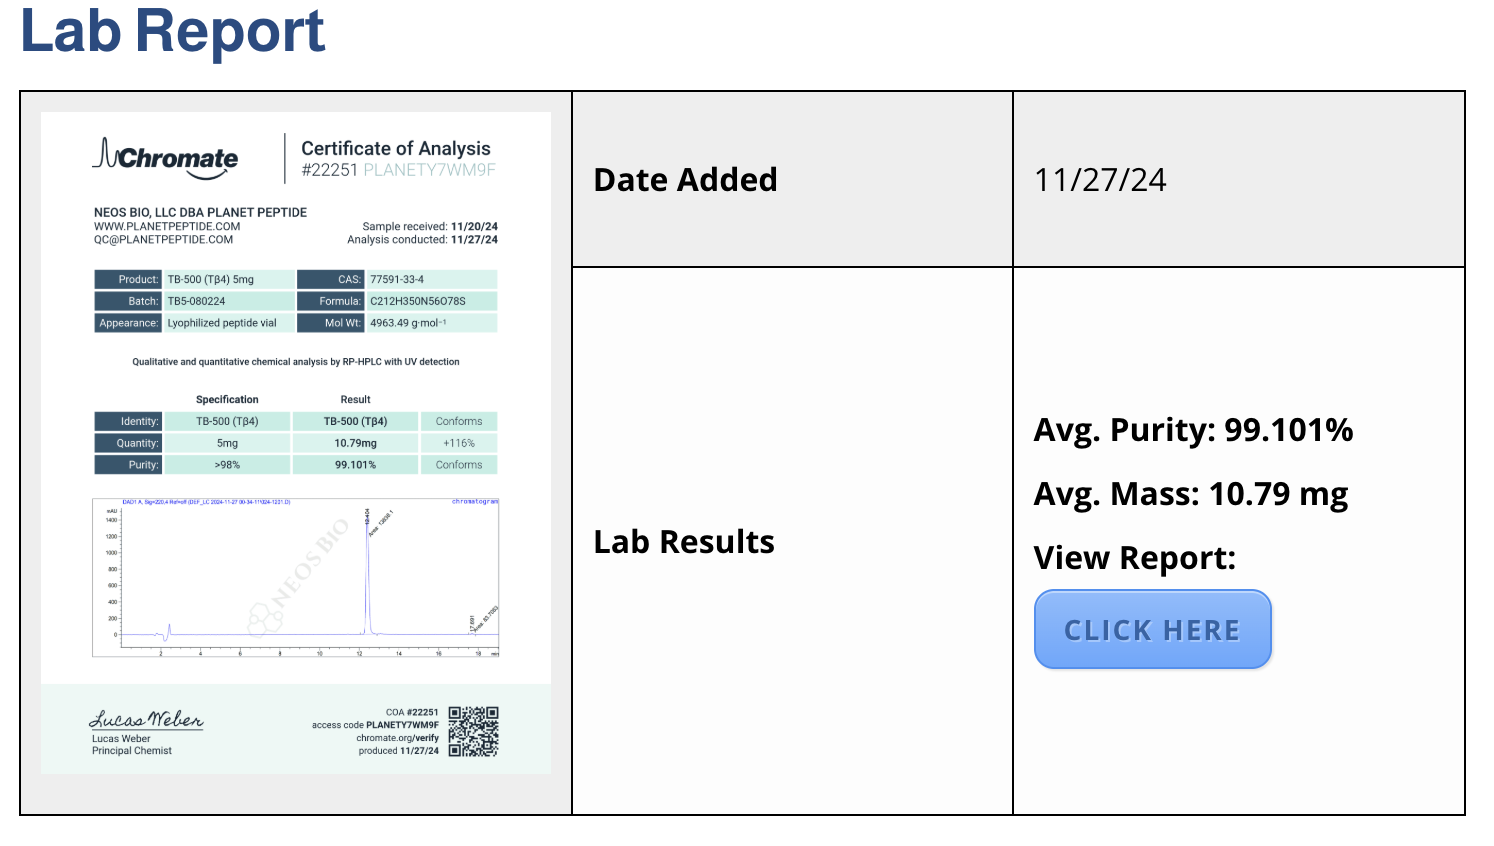
Task: Open the Certificate of Analysis thumbnail image
Action: click(x=296, y=443)
